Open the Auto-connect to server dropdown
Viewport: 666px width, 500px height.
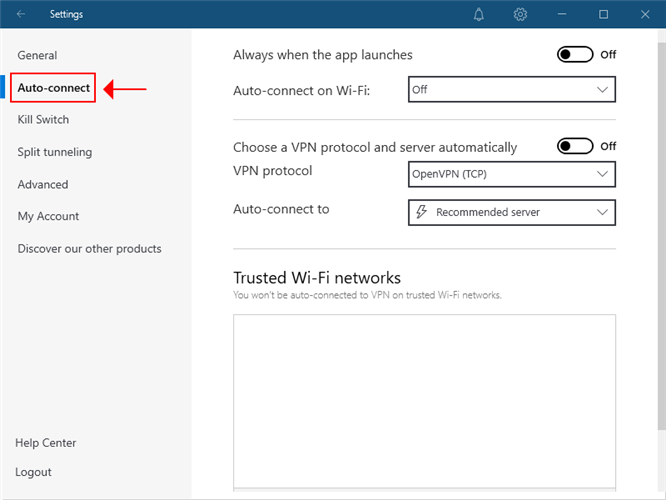pos(511,213)
